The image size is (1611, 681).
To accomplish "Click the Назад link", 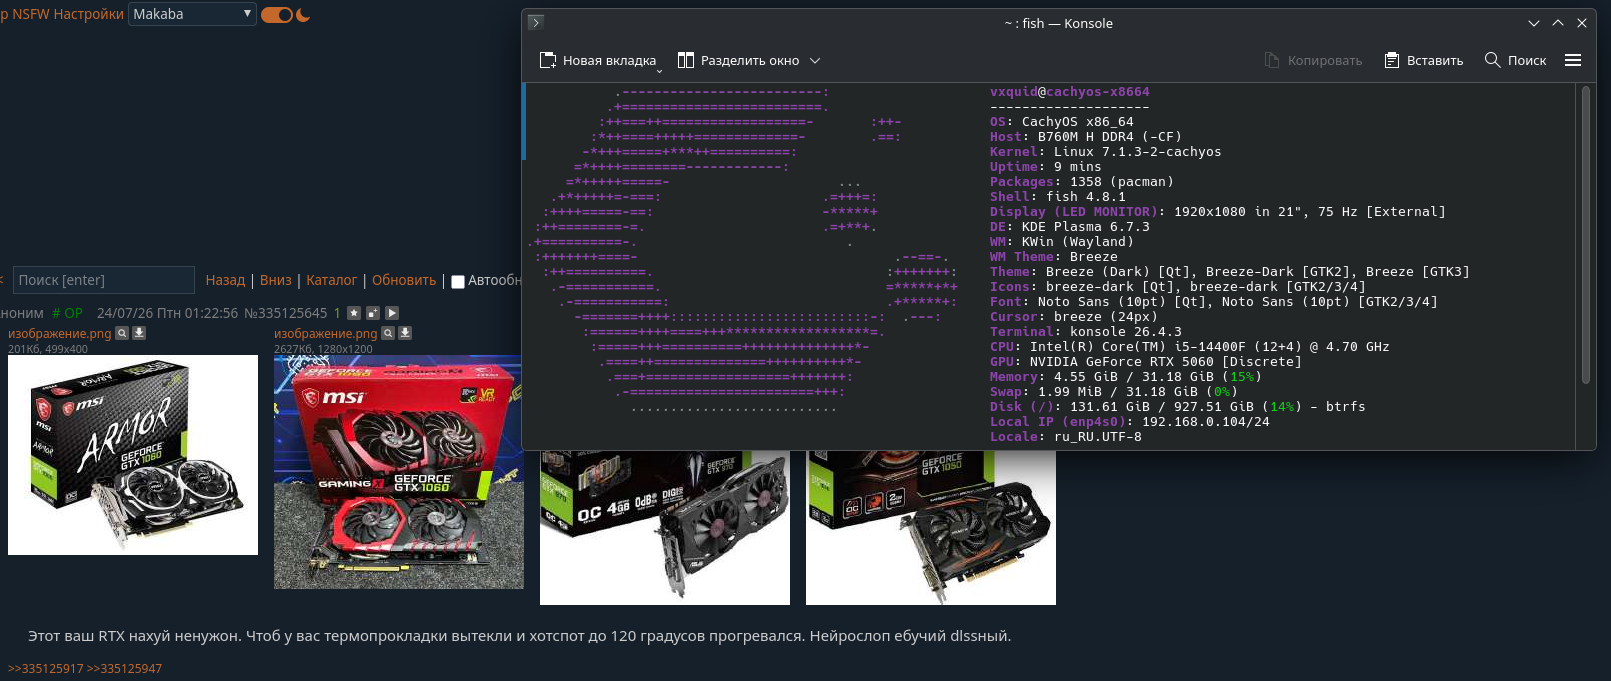I will pyautogui.click(x=225, y=280).
